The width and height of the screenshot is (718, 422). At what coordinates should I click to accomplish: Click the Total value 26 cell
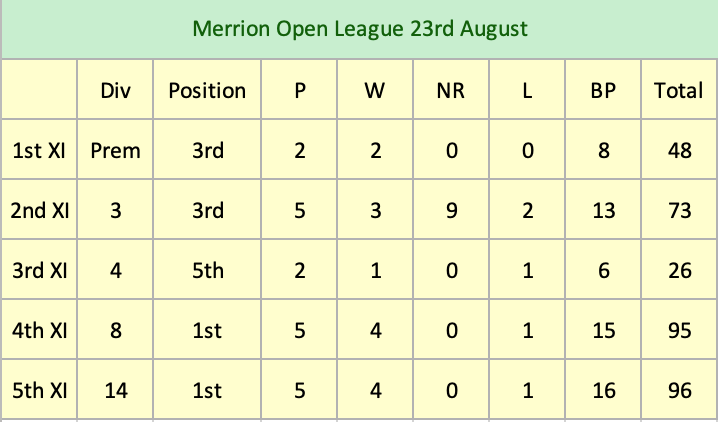pyautogui.click(x=680, y=270)
